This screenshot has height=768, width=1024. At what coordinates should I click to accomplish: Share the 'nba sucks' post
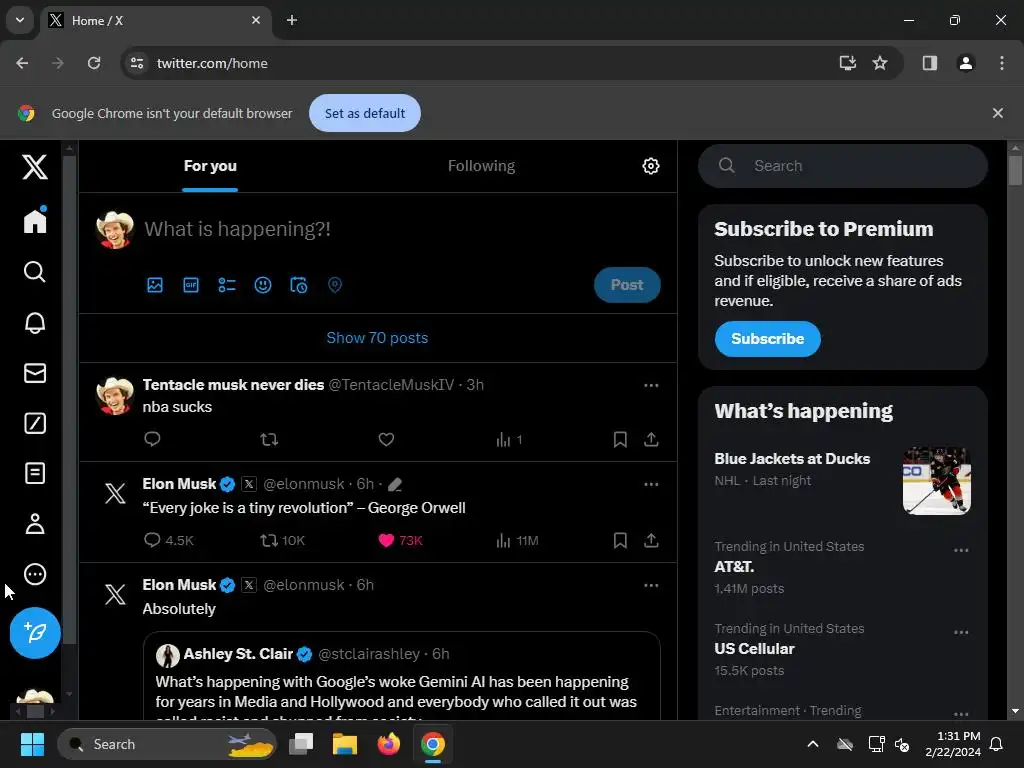click(651, 440)
